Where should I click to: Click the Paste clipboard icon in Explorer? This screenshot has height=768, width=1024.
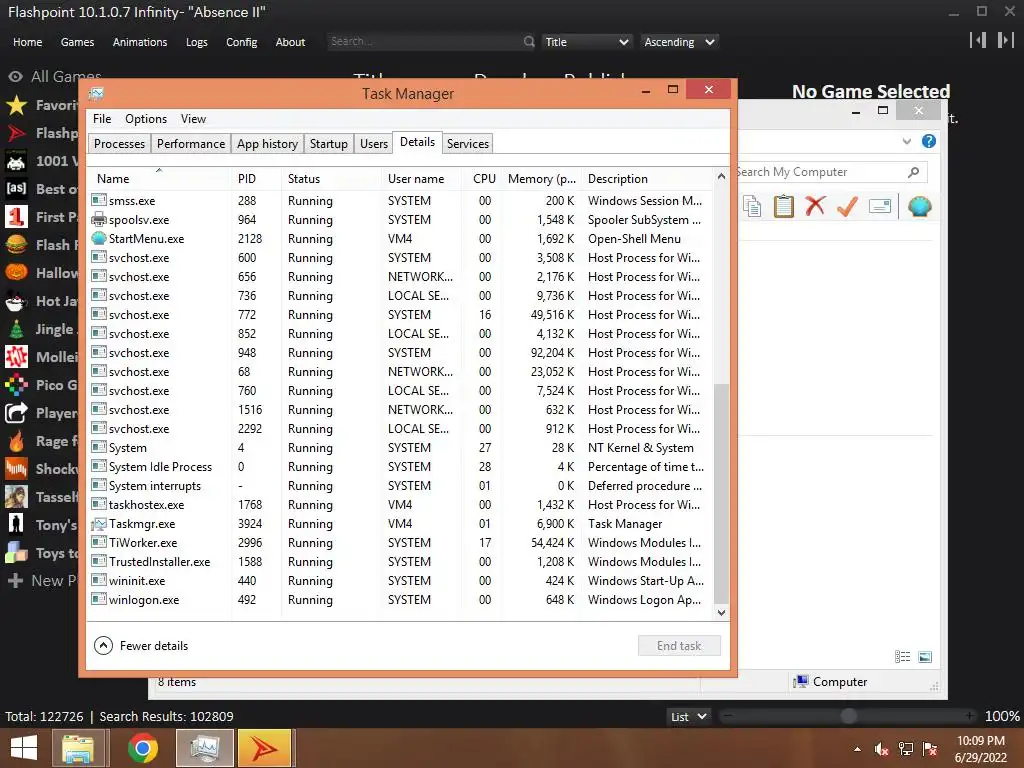point(784,206)
